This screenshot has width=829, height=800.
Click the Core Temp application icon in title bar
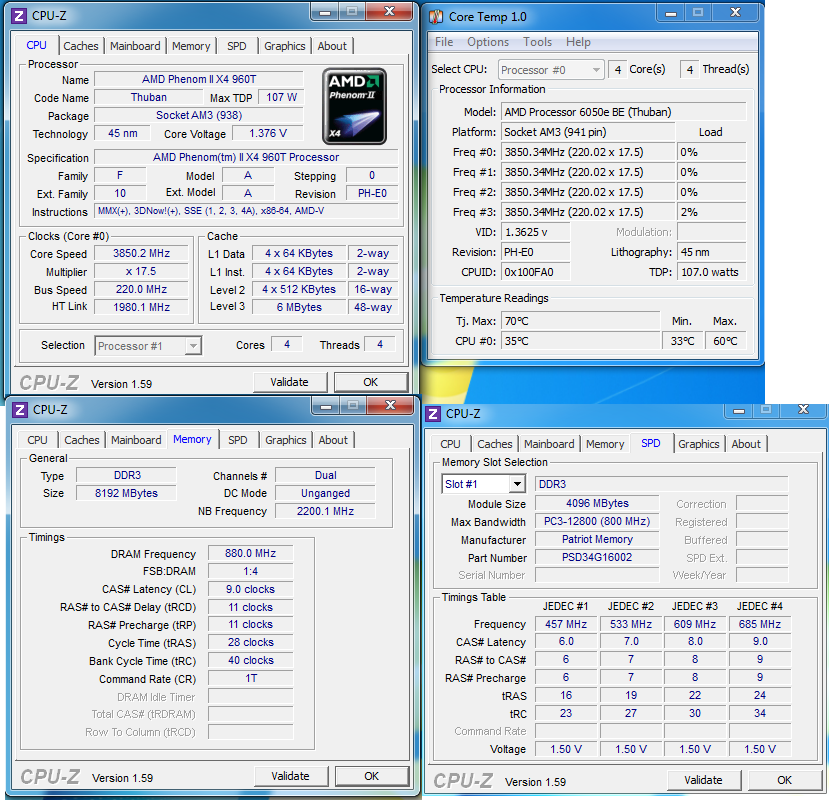[434, 13]
